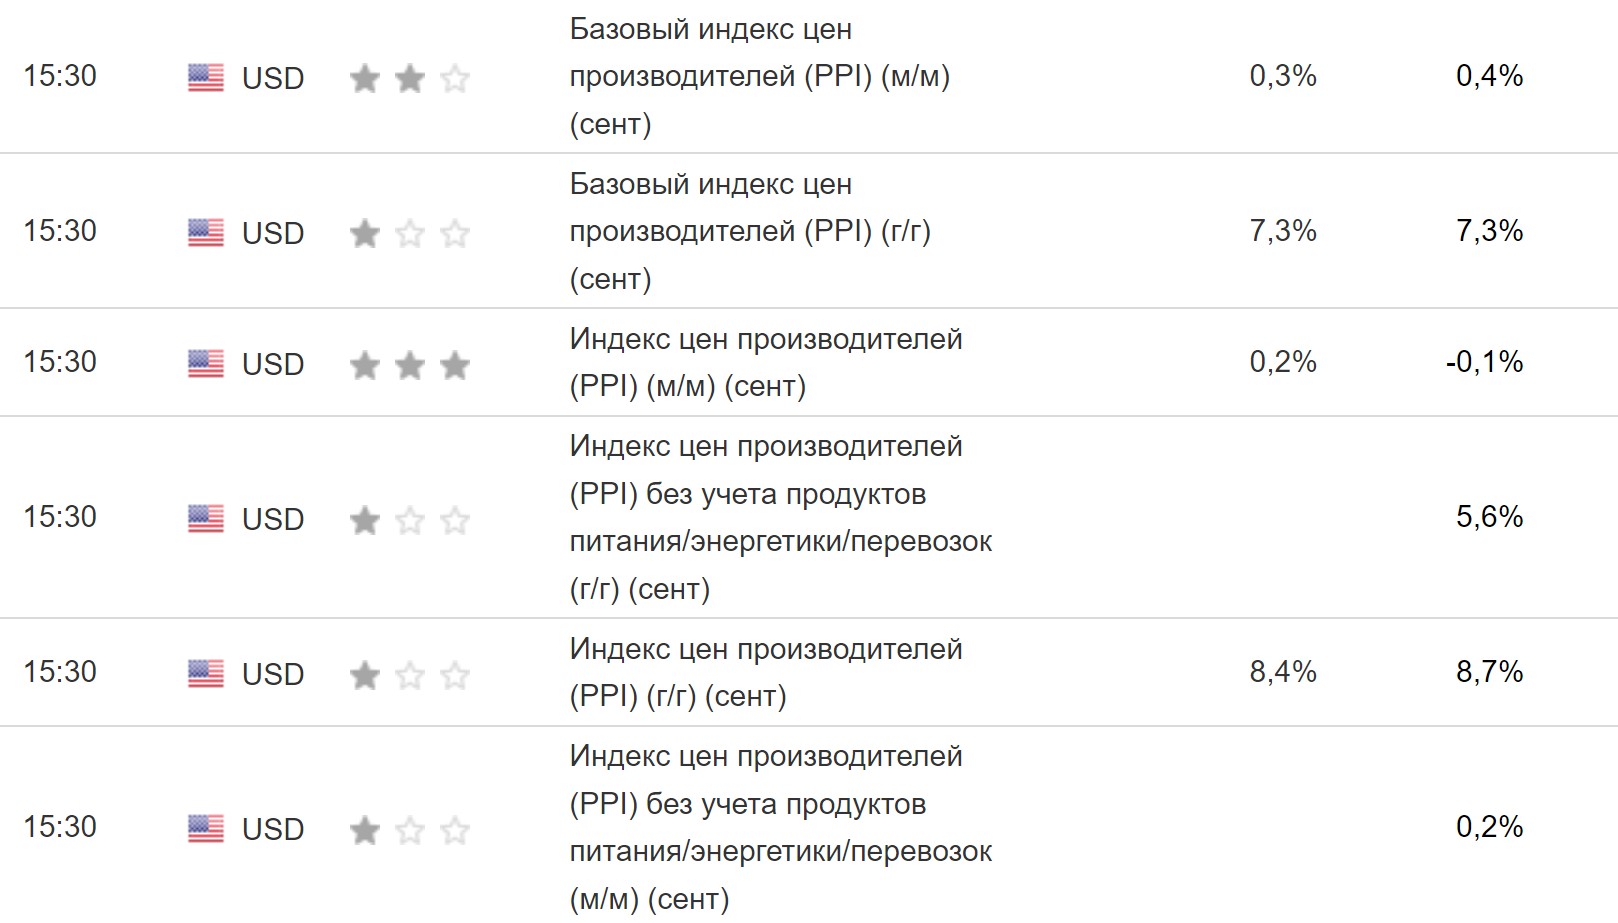Open the PPI без учета продуктов питания (м/м) event

(x=780, y=827)
